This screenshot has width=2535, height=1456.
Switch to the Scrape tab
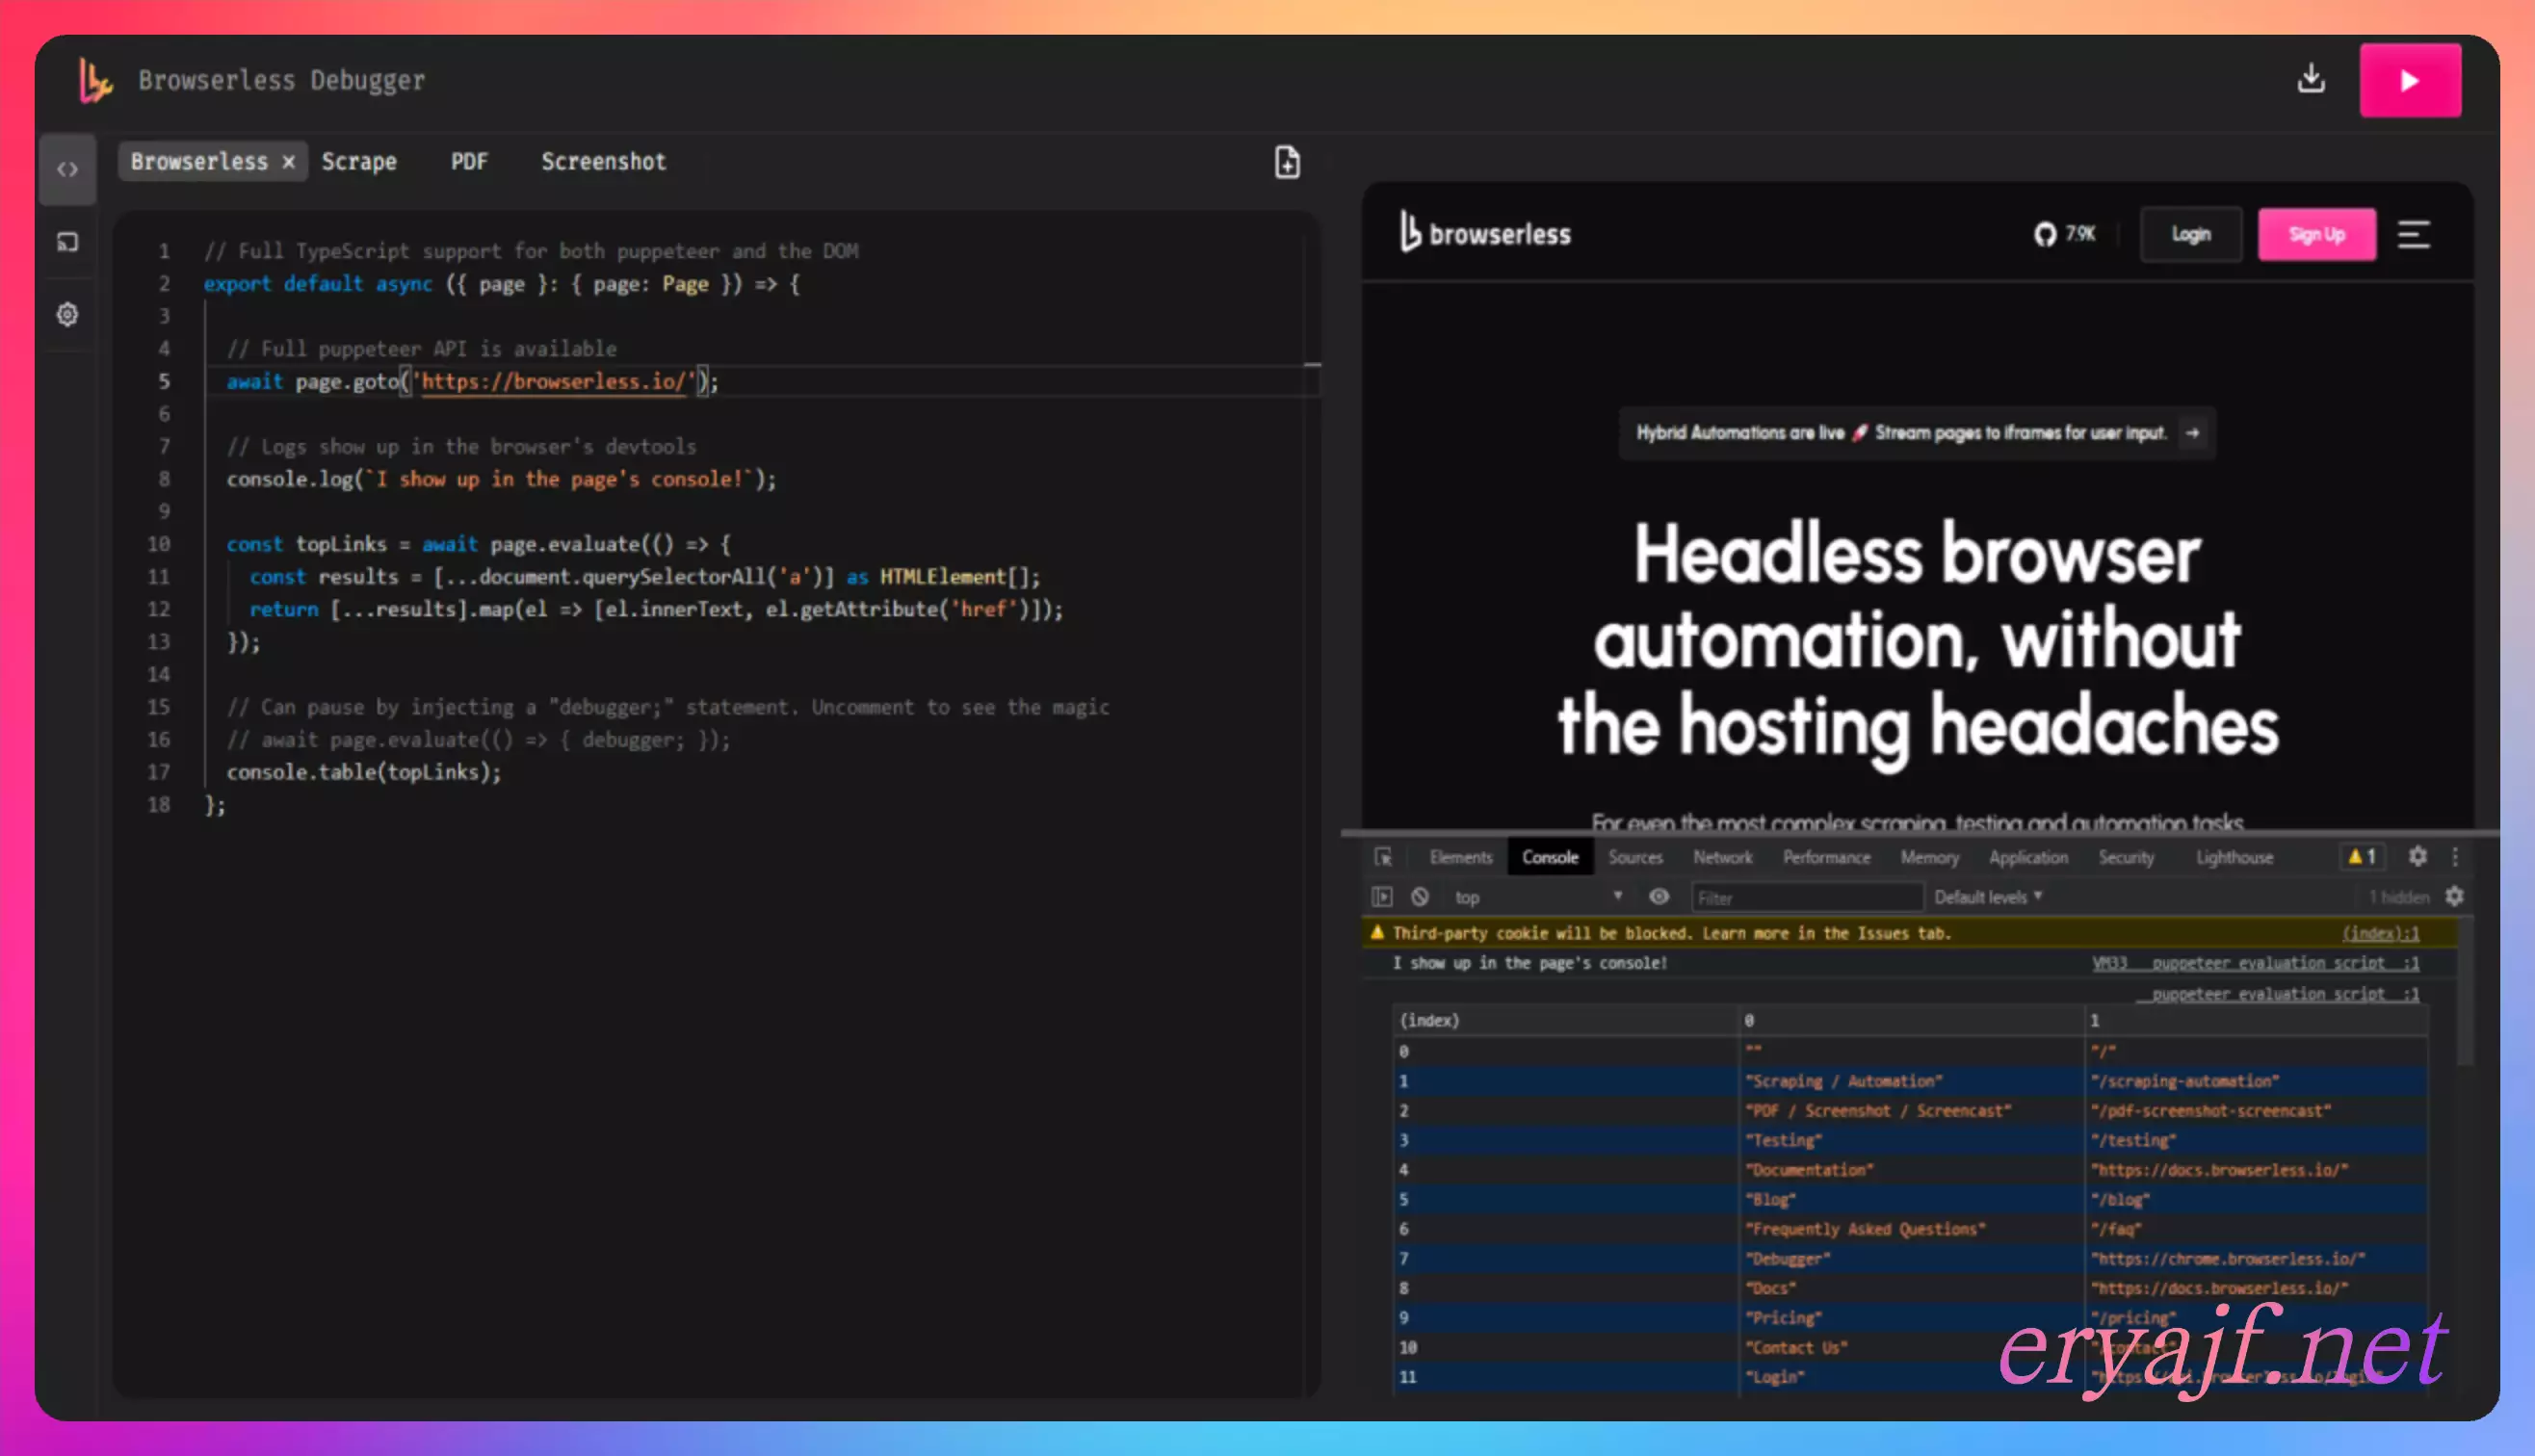[359, 162]
